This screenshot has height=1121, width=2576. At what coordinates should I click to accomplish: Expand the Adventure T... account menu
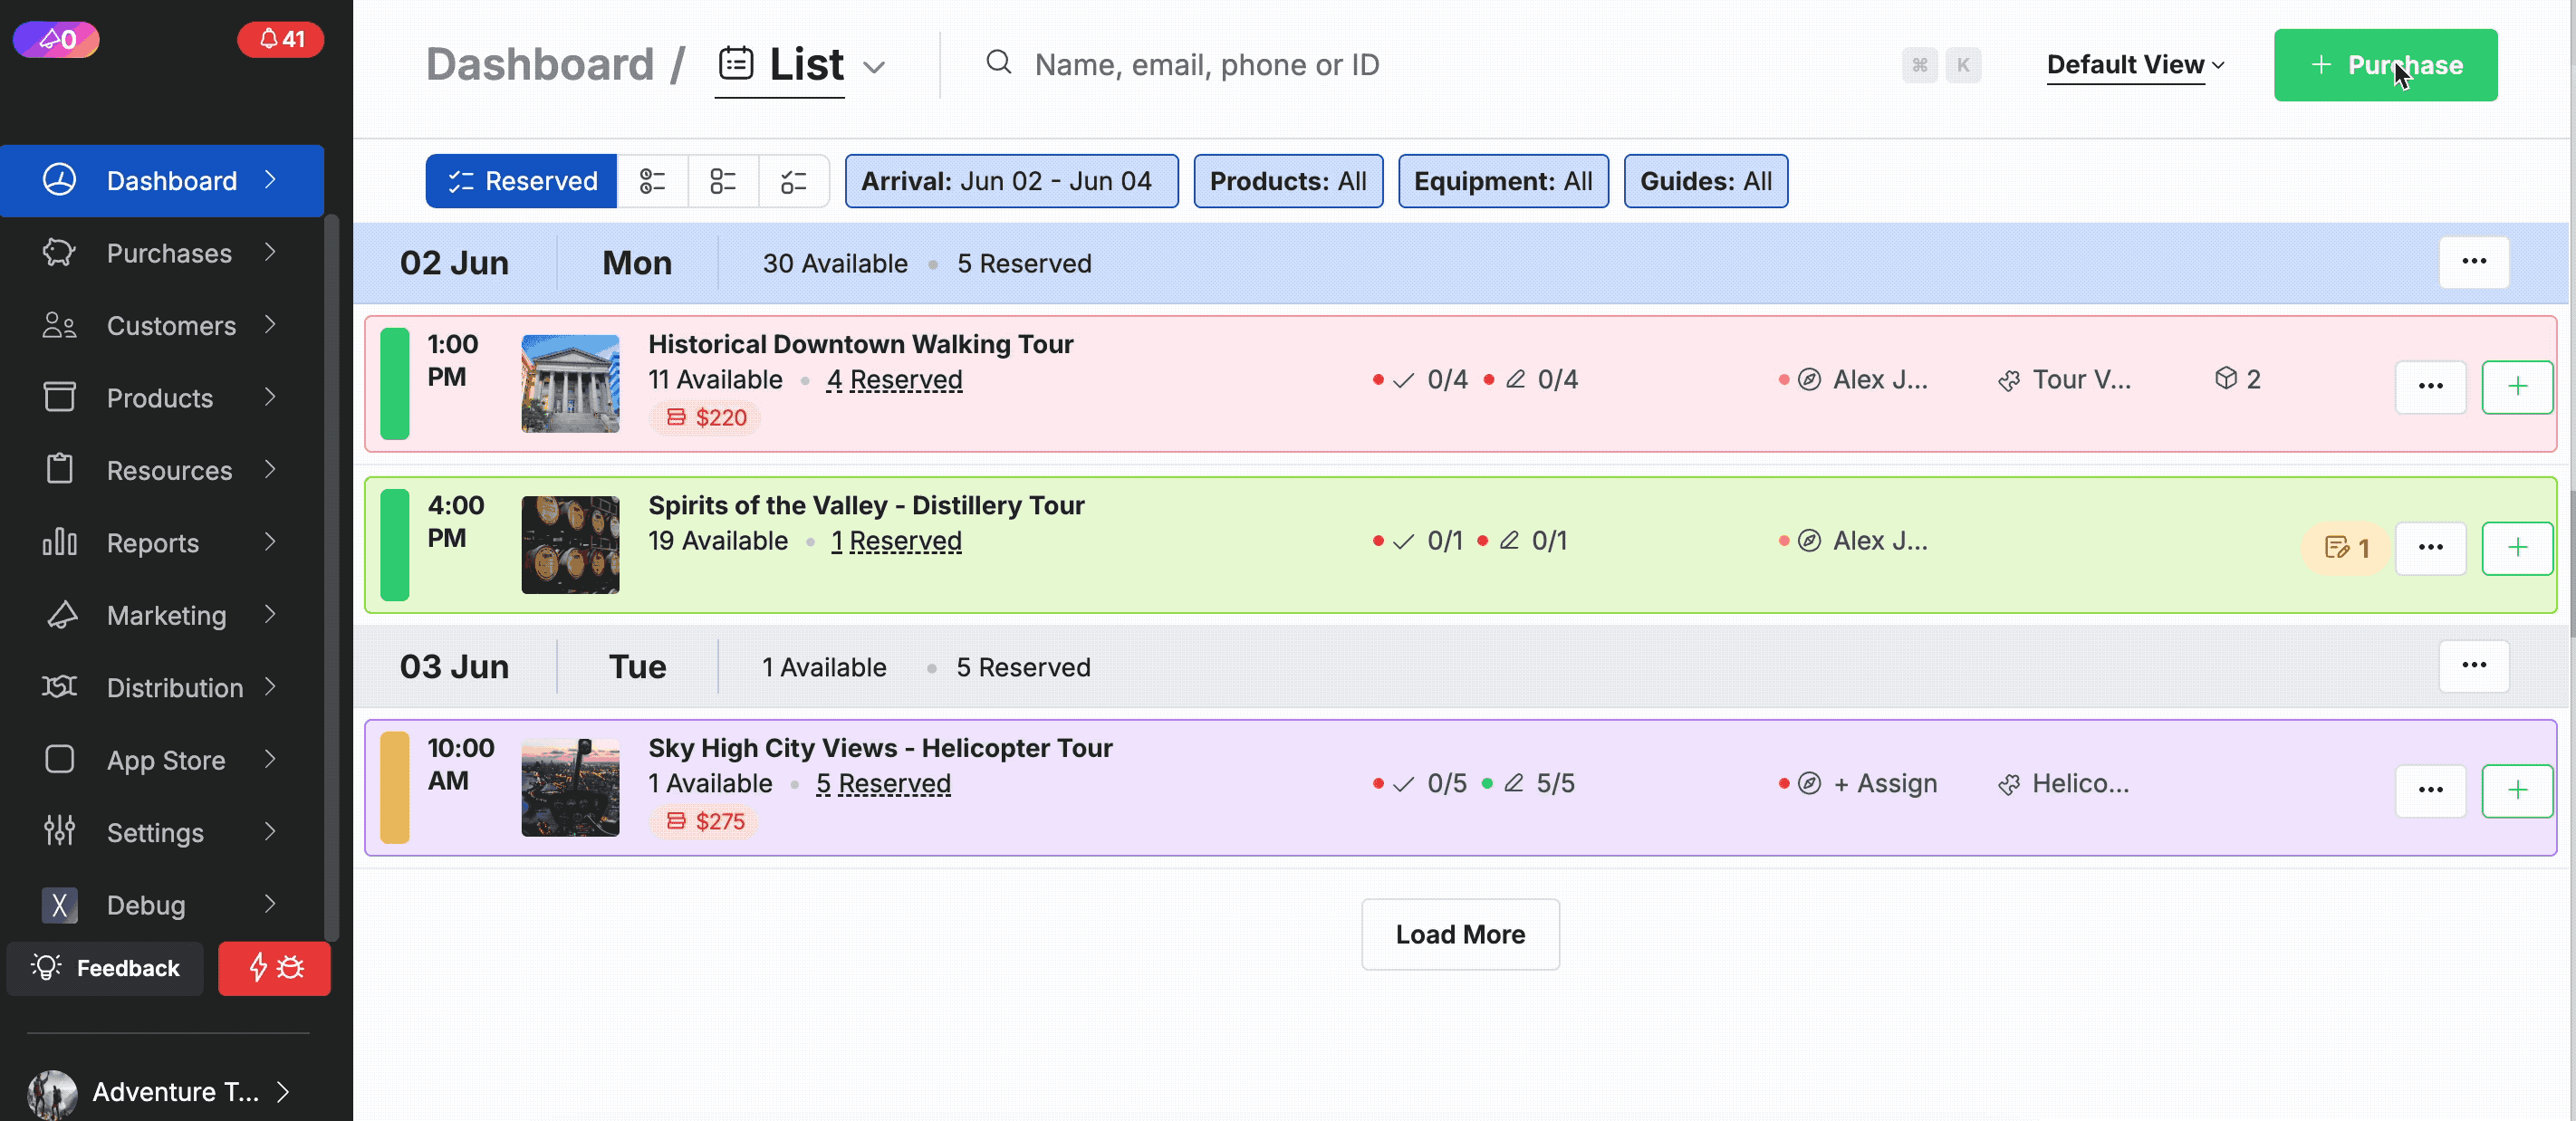[x=284, y=1091]
